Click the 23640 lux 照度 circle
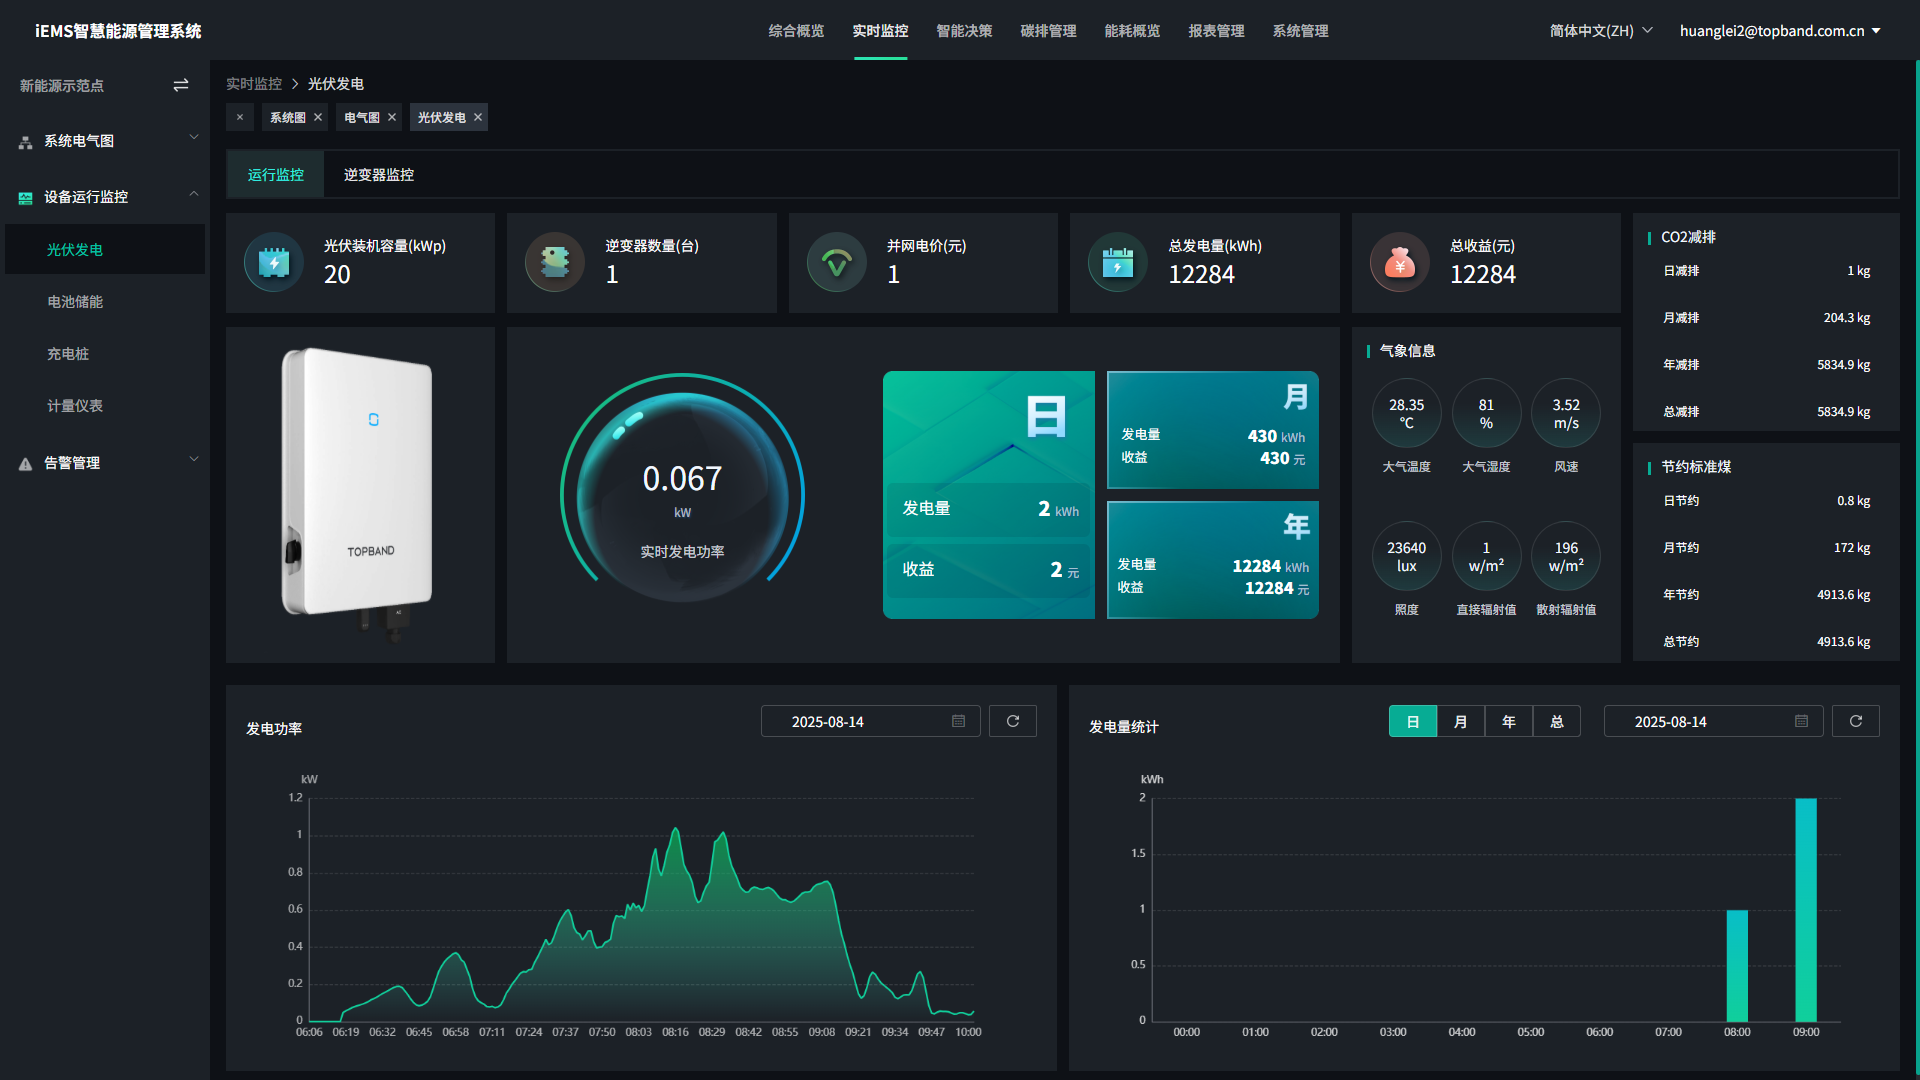The width and height of the screenshot is (1920, 1080). pyautogui.click(x=1406, y=556)
